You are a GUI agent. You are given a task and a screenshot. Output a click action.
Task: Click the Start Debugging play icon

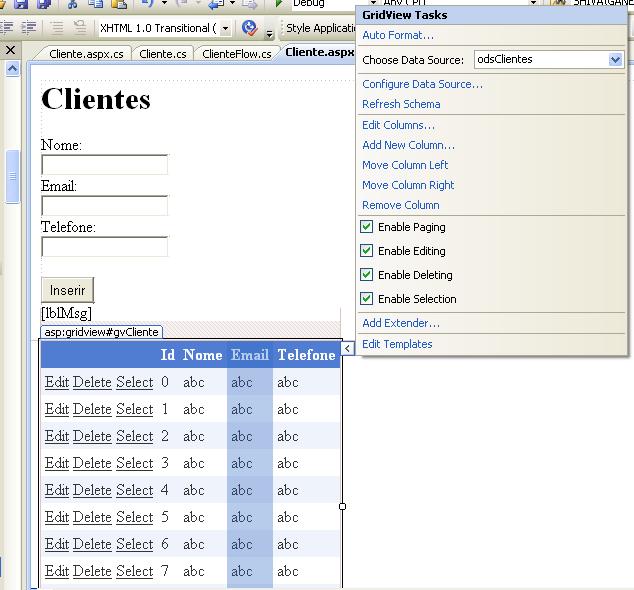[280, 4]
